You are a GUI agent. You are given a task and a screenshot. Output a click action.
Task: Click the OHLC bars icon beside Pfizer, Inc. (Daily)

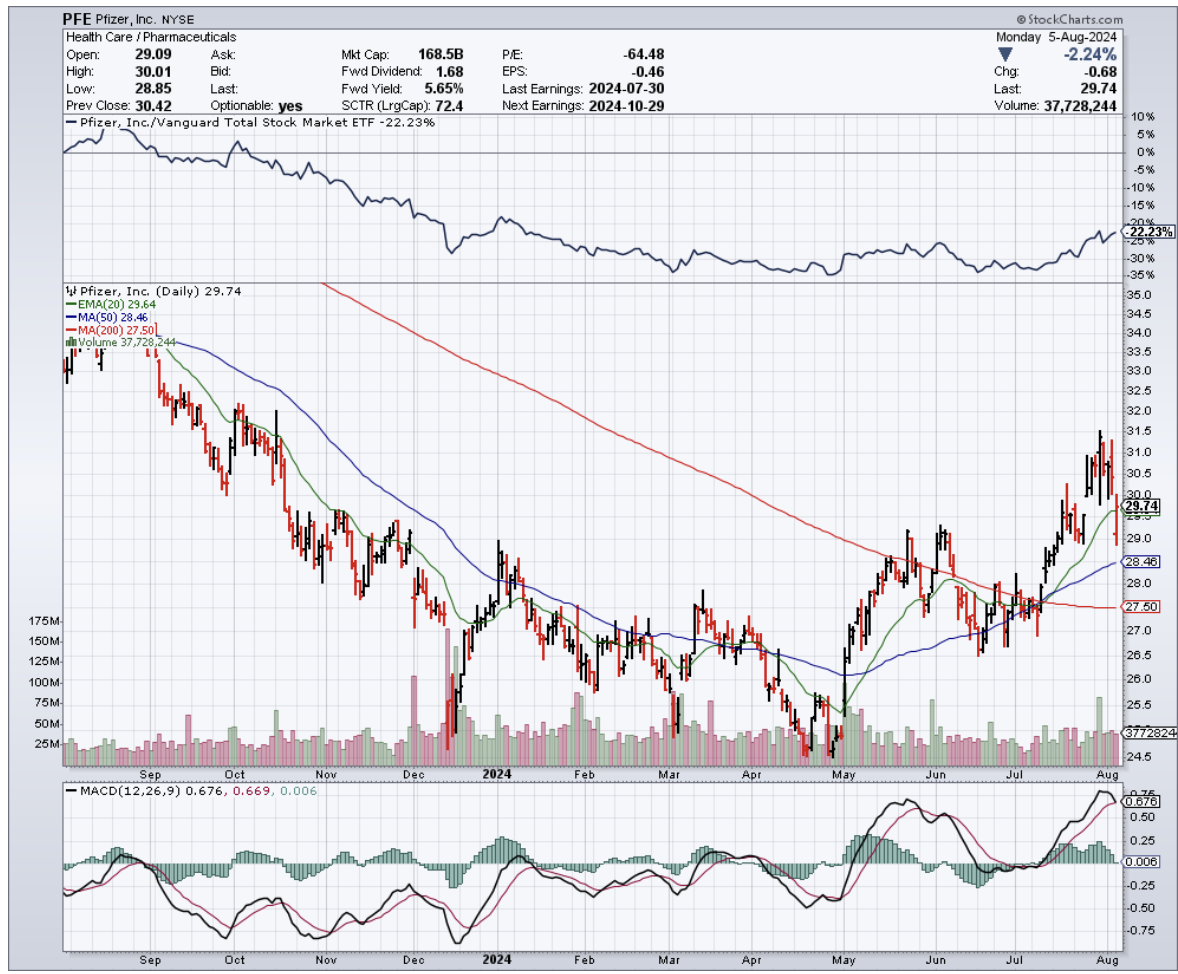point(68,291)
